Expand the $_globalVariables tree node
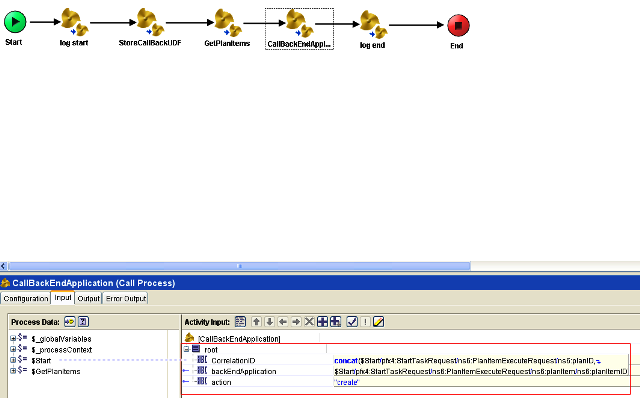The image size is (640, 398). 13,338
